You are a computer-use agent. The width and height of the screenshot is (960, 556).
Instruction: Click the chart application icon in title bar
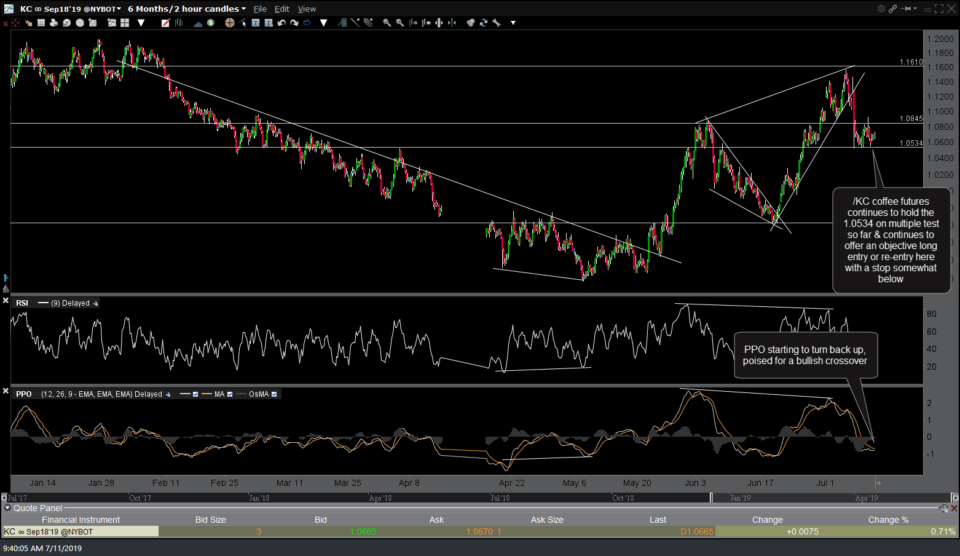(9, 9)
